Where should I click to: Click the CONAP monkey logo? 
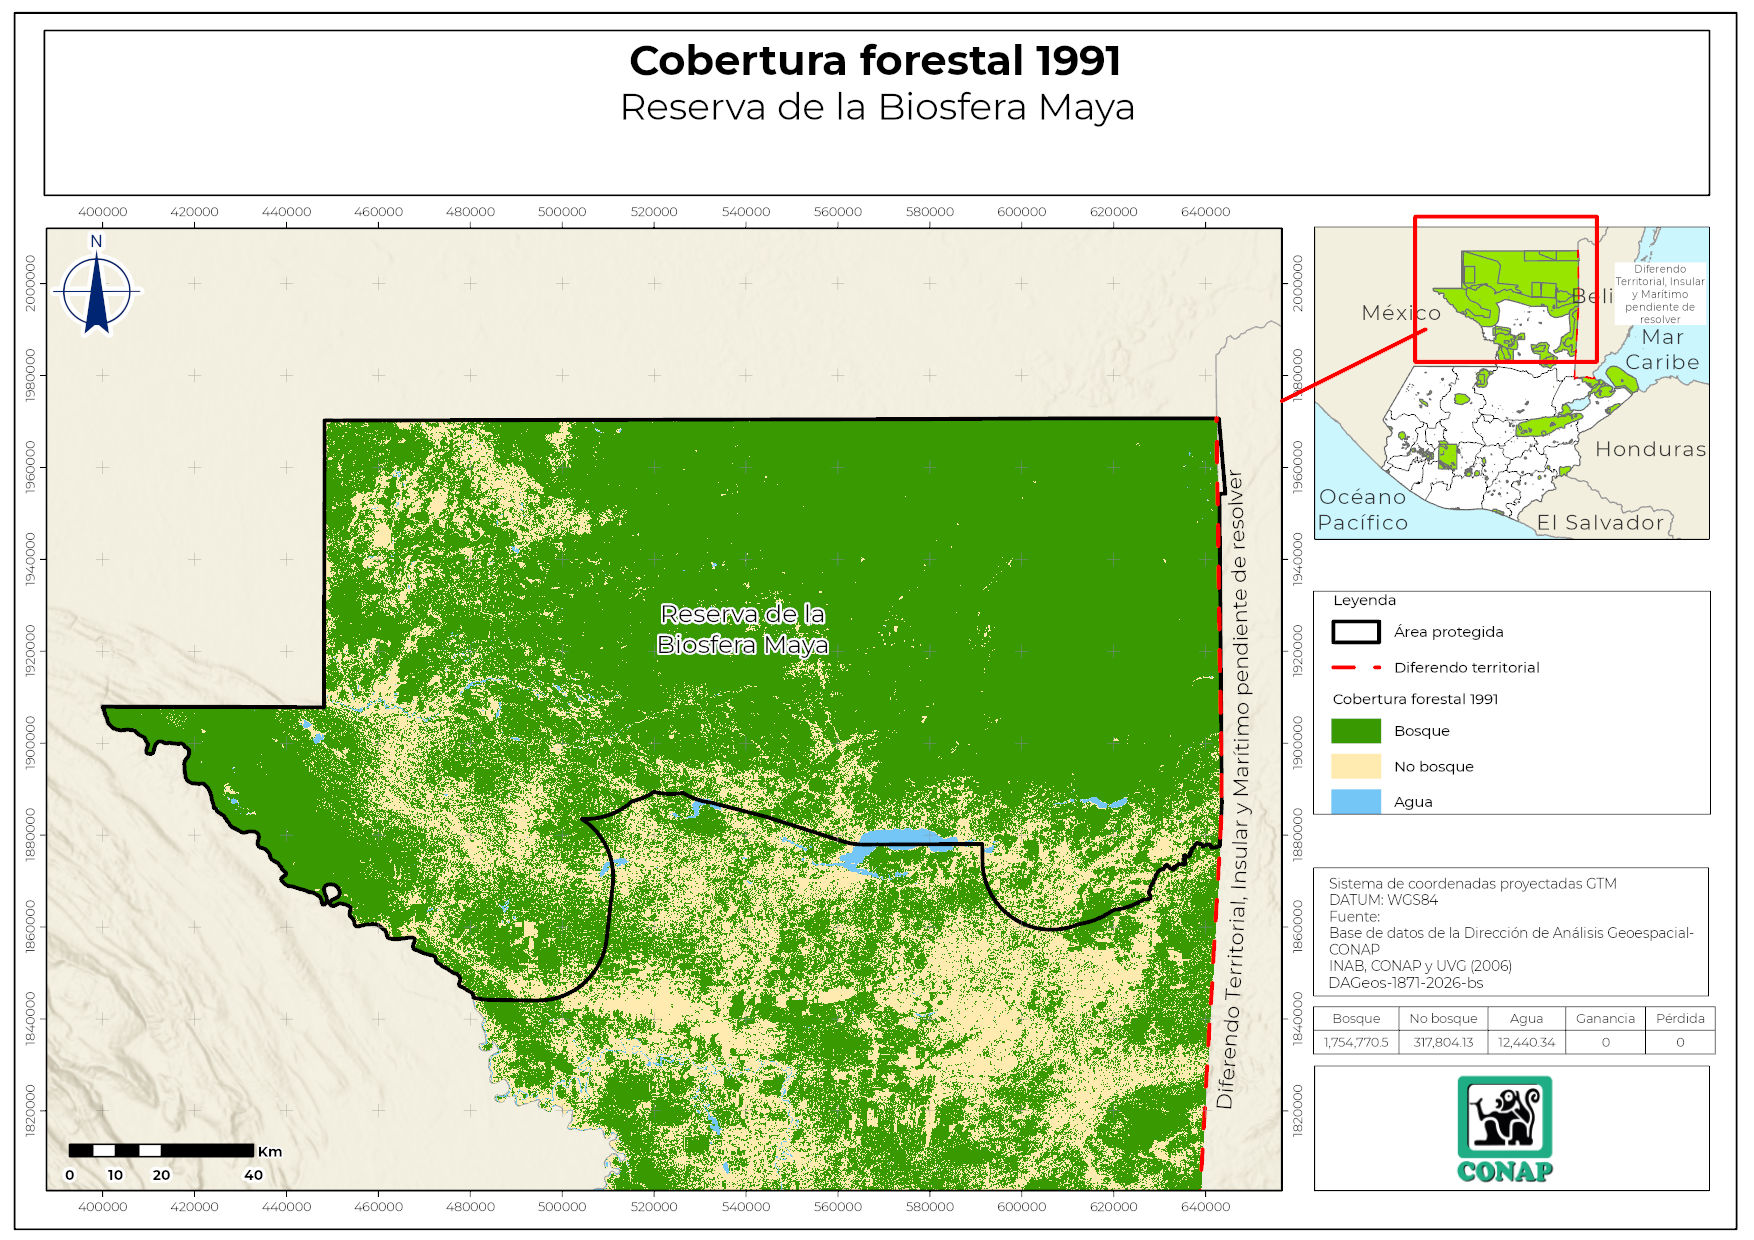coord(1504,1129)
